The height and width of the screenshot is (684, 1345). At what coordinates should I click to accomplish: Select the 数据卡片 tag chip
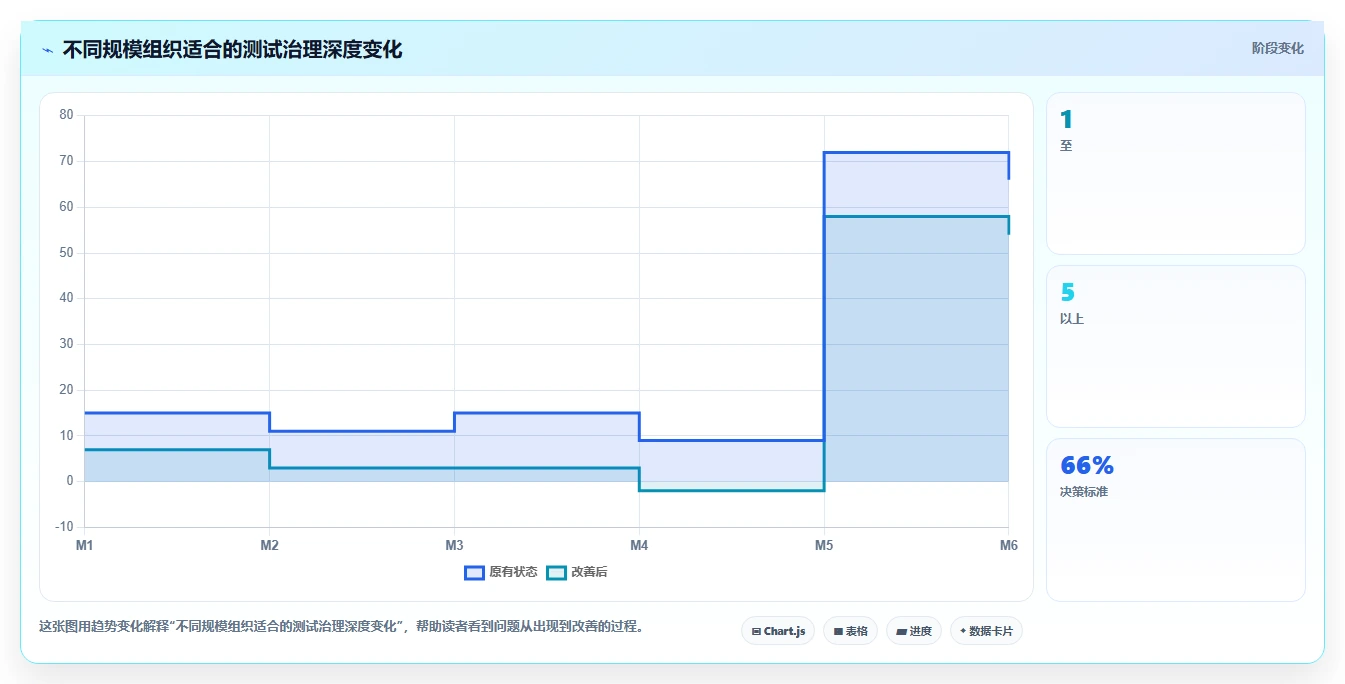tap(986, 631)
